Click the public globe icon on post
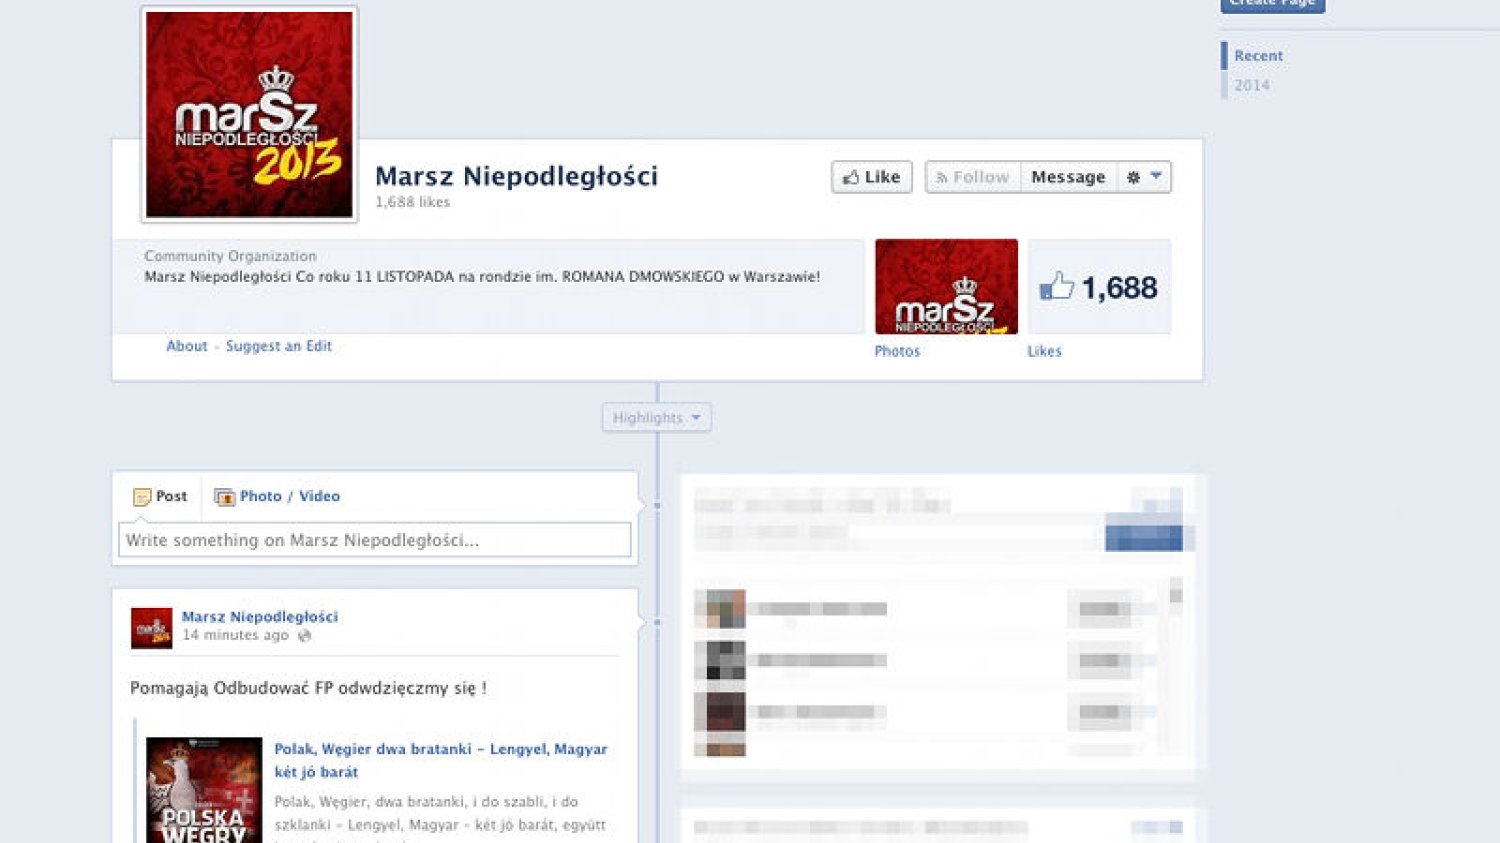This screenshot has height=843, width=1500. point(305,635)
